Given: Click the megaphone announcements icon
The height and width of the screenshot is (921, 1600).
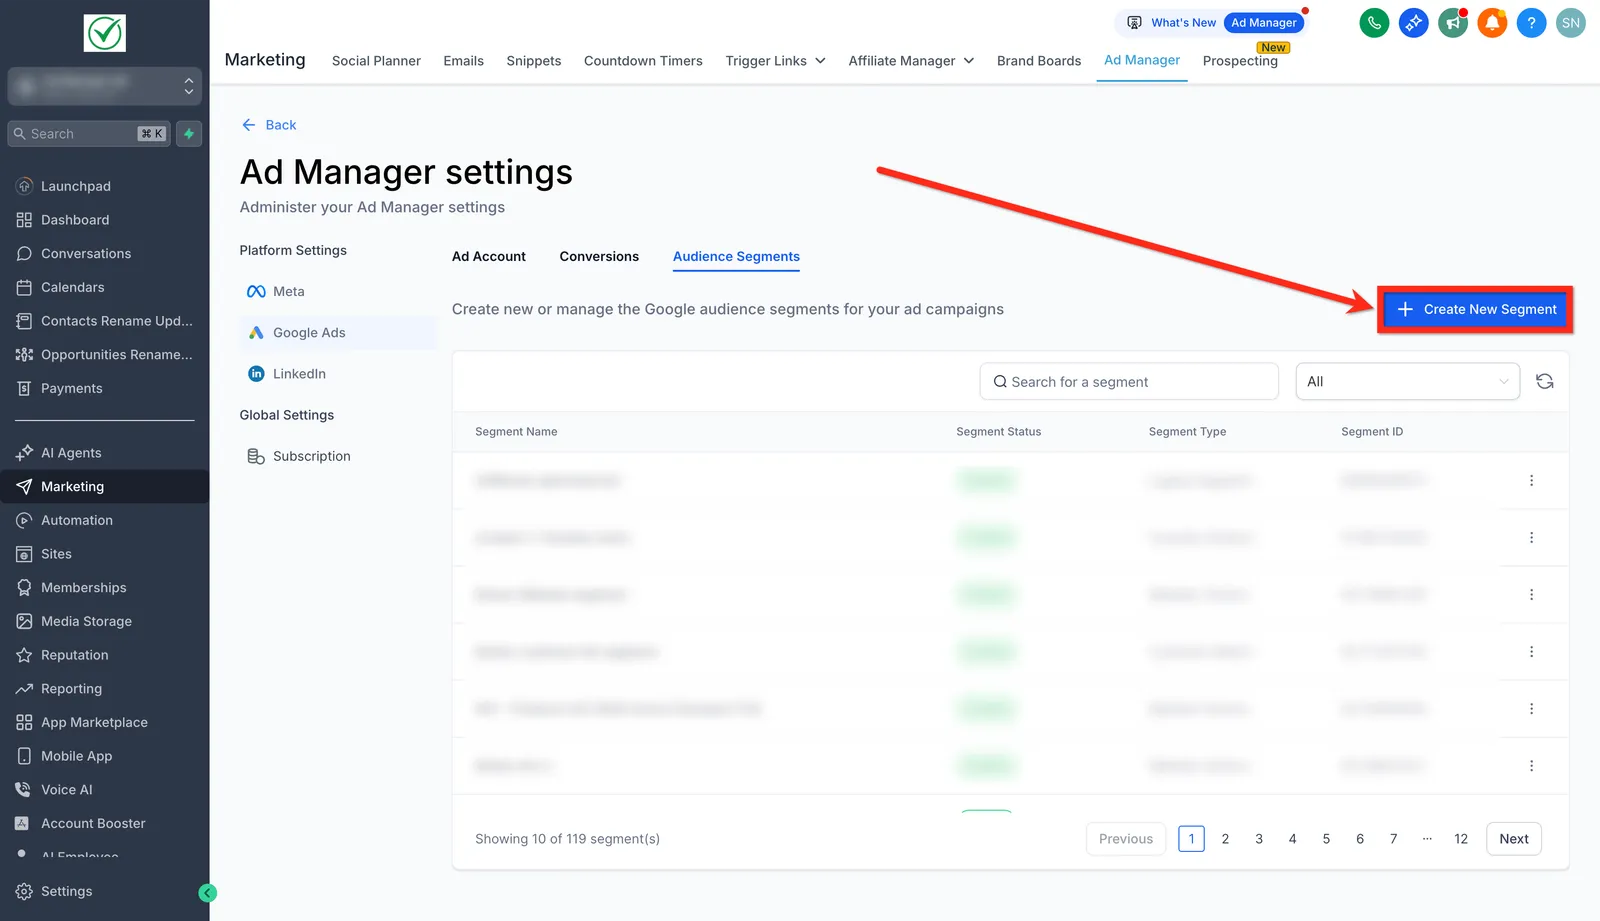Looking at the screenshot, I should (1453, 23).
